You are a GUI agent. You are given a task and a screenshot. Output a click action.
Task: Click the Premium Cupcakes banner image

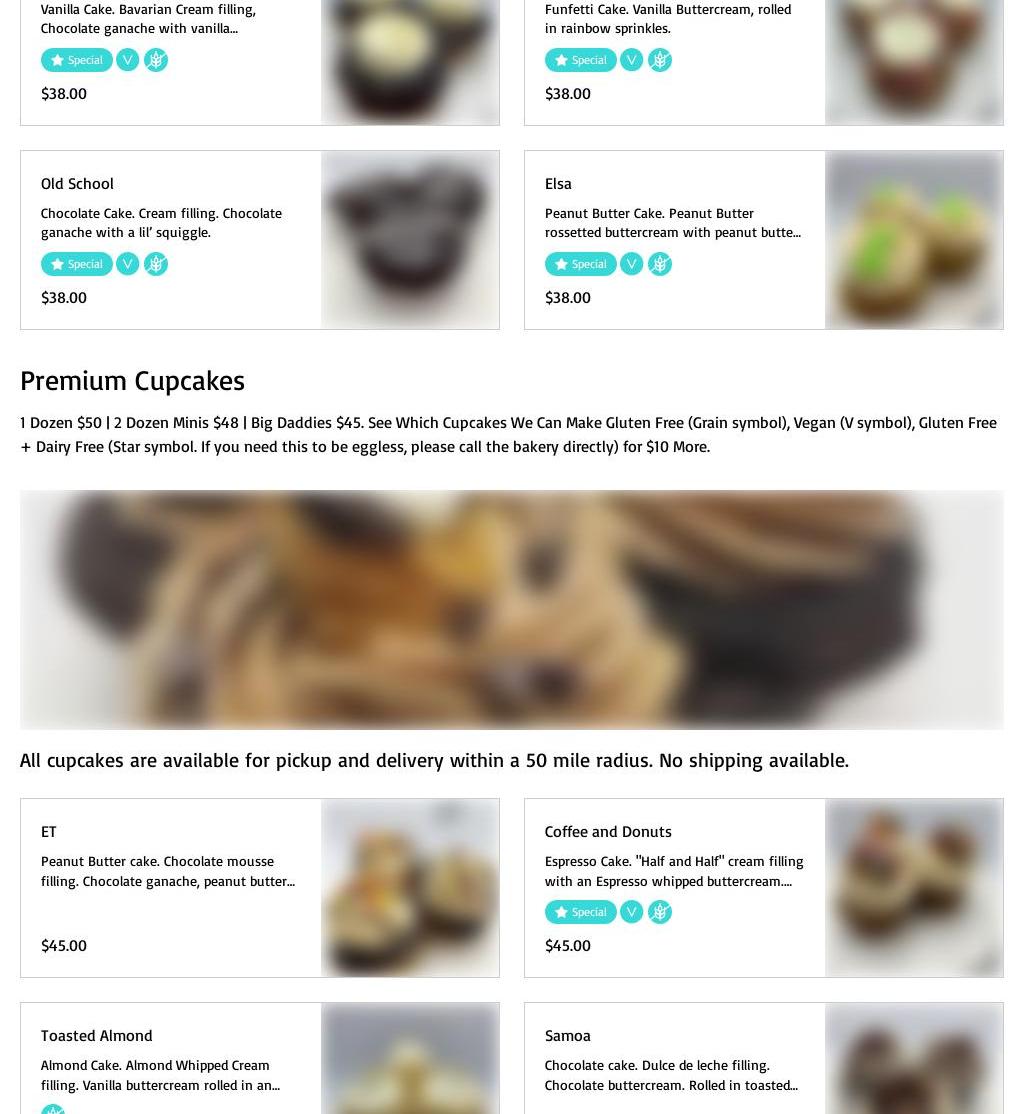[x=512, y=610]
